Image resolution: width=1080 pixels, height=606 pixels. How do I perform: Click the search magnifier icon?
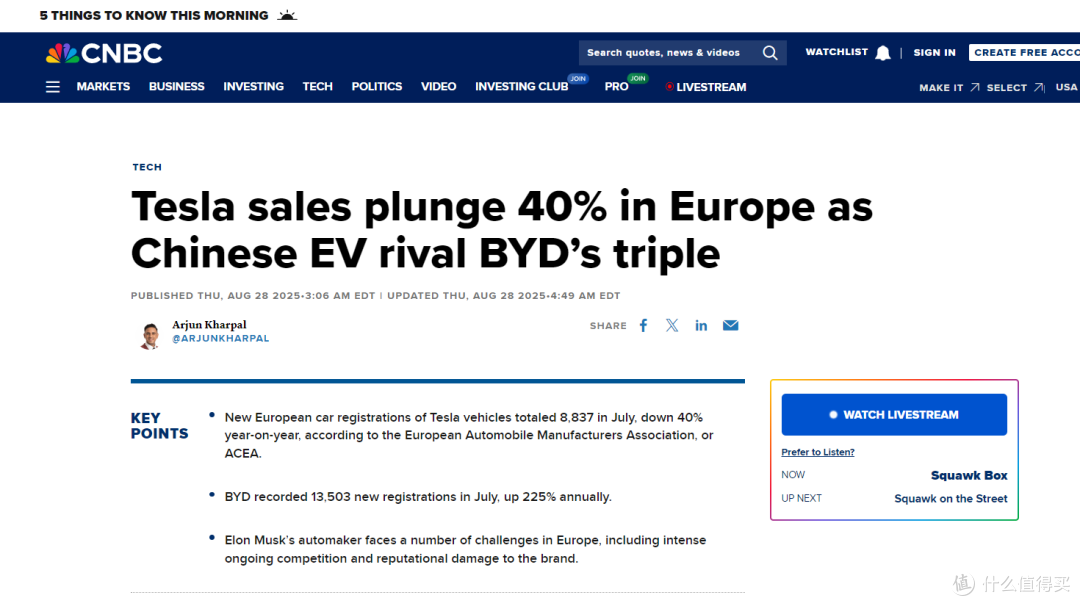pos(770,53)
